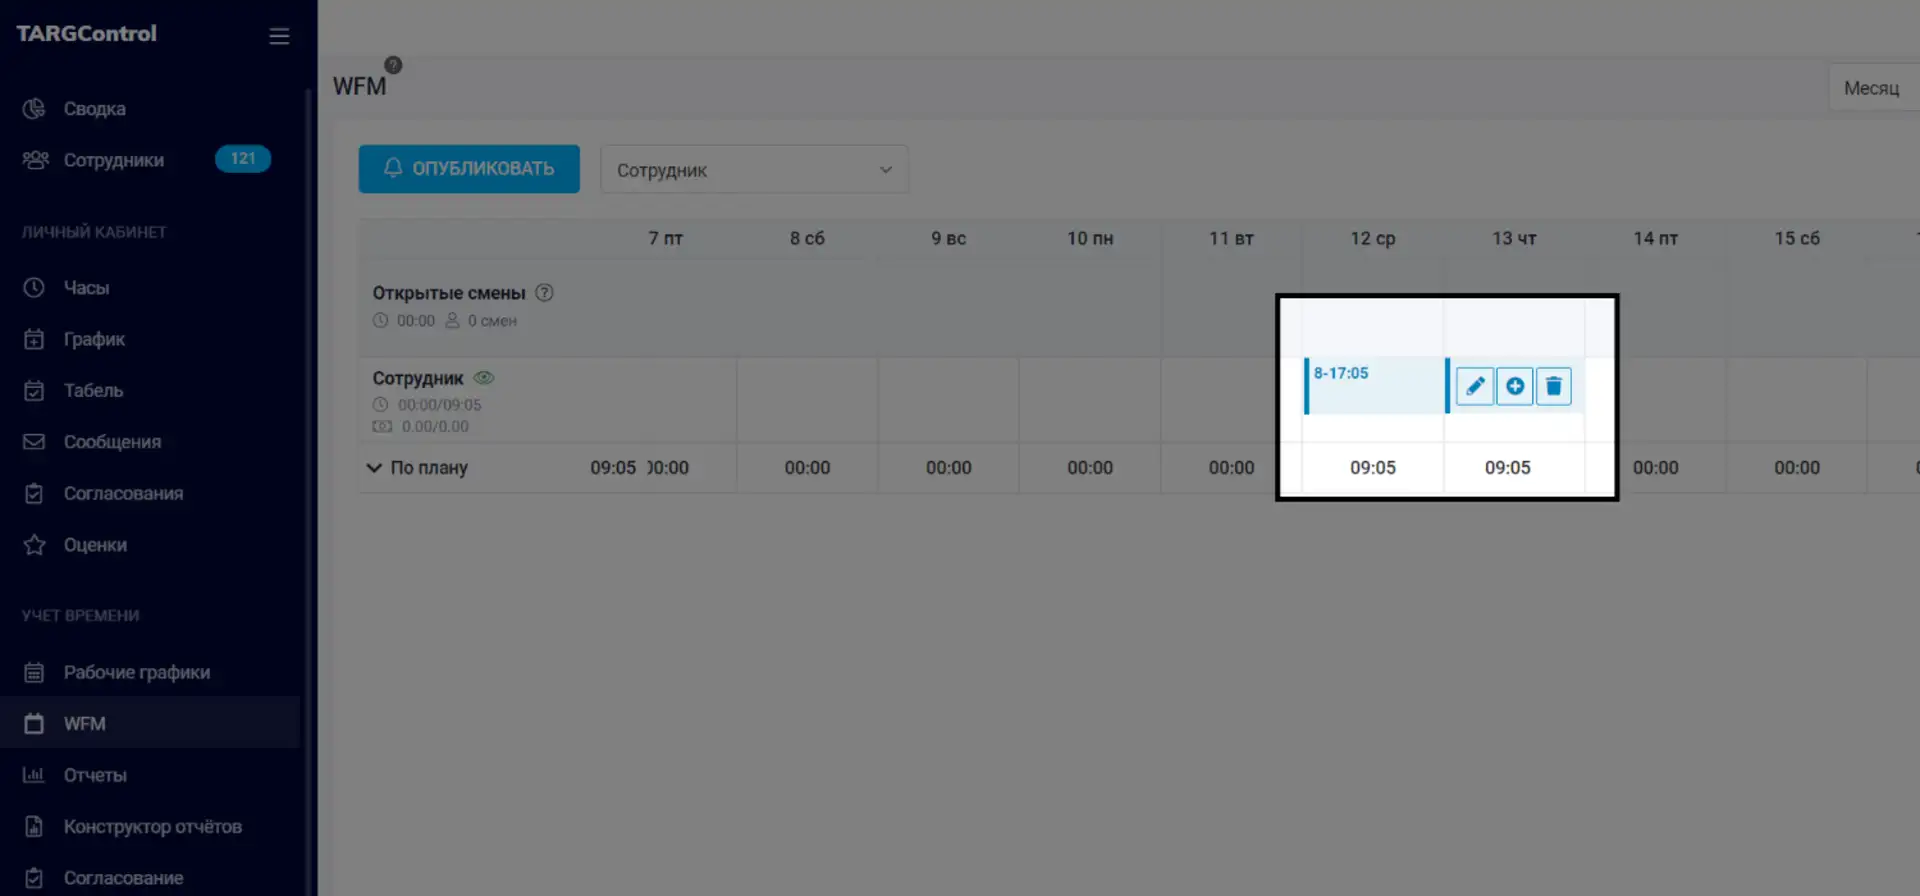The image size is (1920, 896).
Task: Collapse the sidebar with the hamburger icon
Action: [x=279, y=36]
